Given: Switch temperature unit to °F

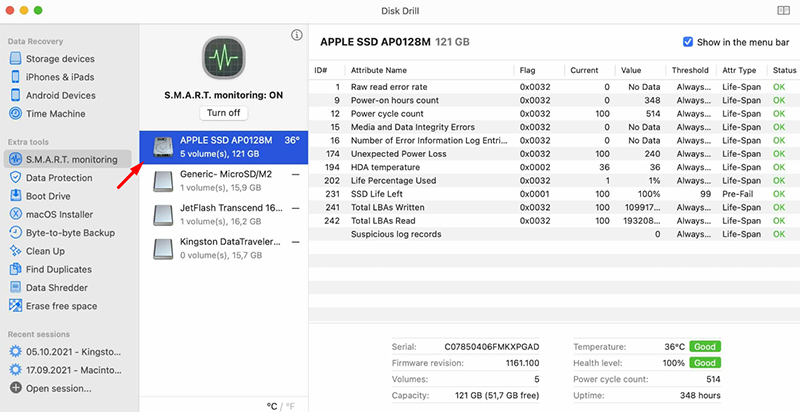Looking at the screenshot, I should pos(290,406).
